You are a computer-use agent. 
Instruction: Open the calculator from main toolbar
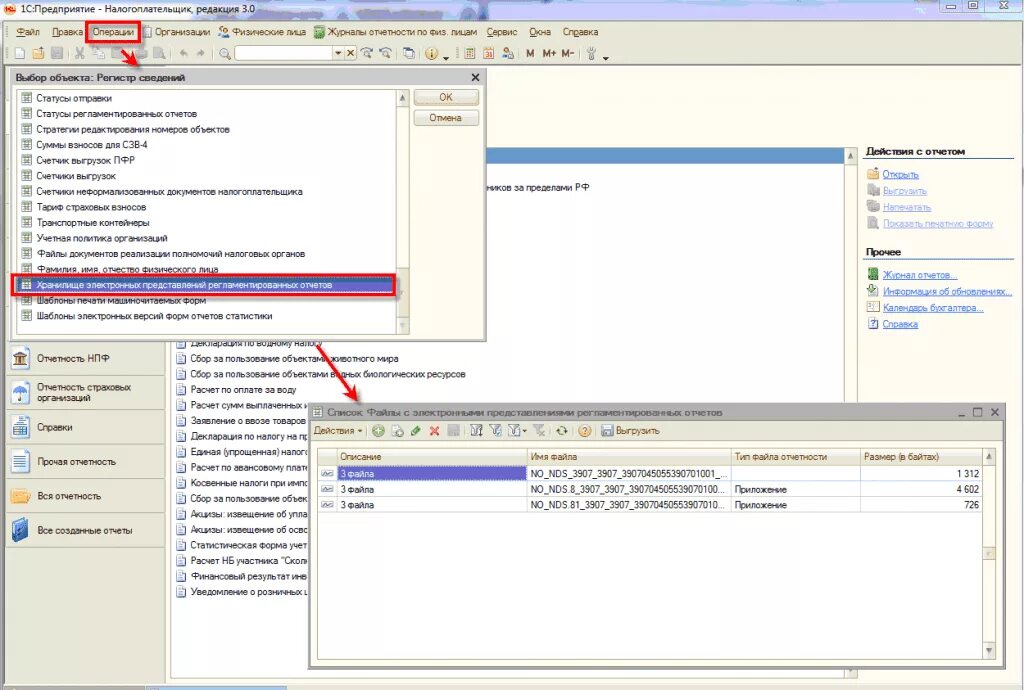pos(470,54)
